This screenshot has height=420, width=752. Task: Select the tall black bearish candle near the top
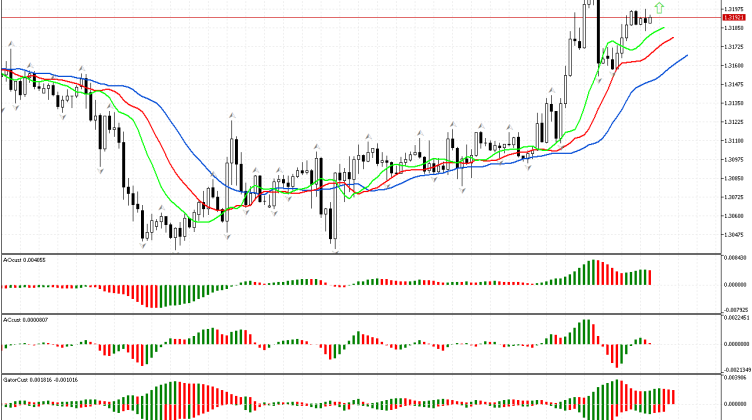point(596,30)
